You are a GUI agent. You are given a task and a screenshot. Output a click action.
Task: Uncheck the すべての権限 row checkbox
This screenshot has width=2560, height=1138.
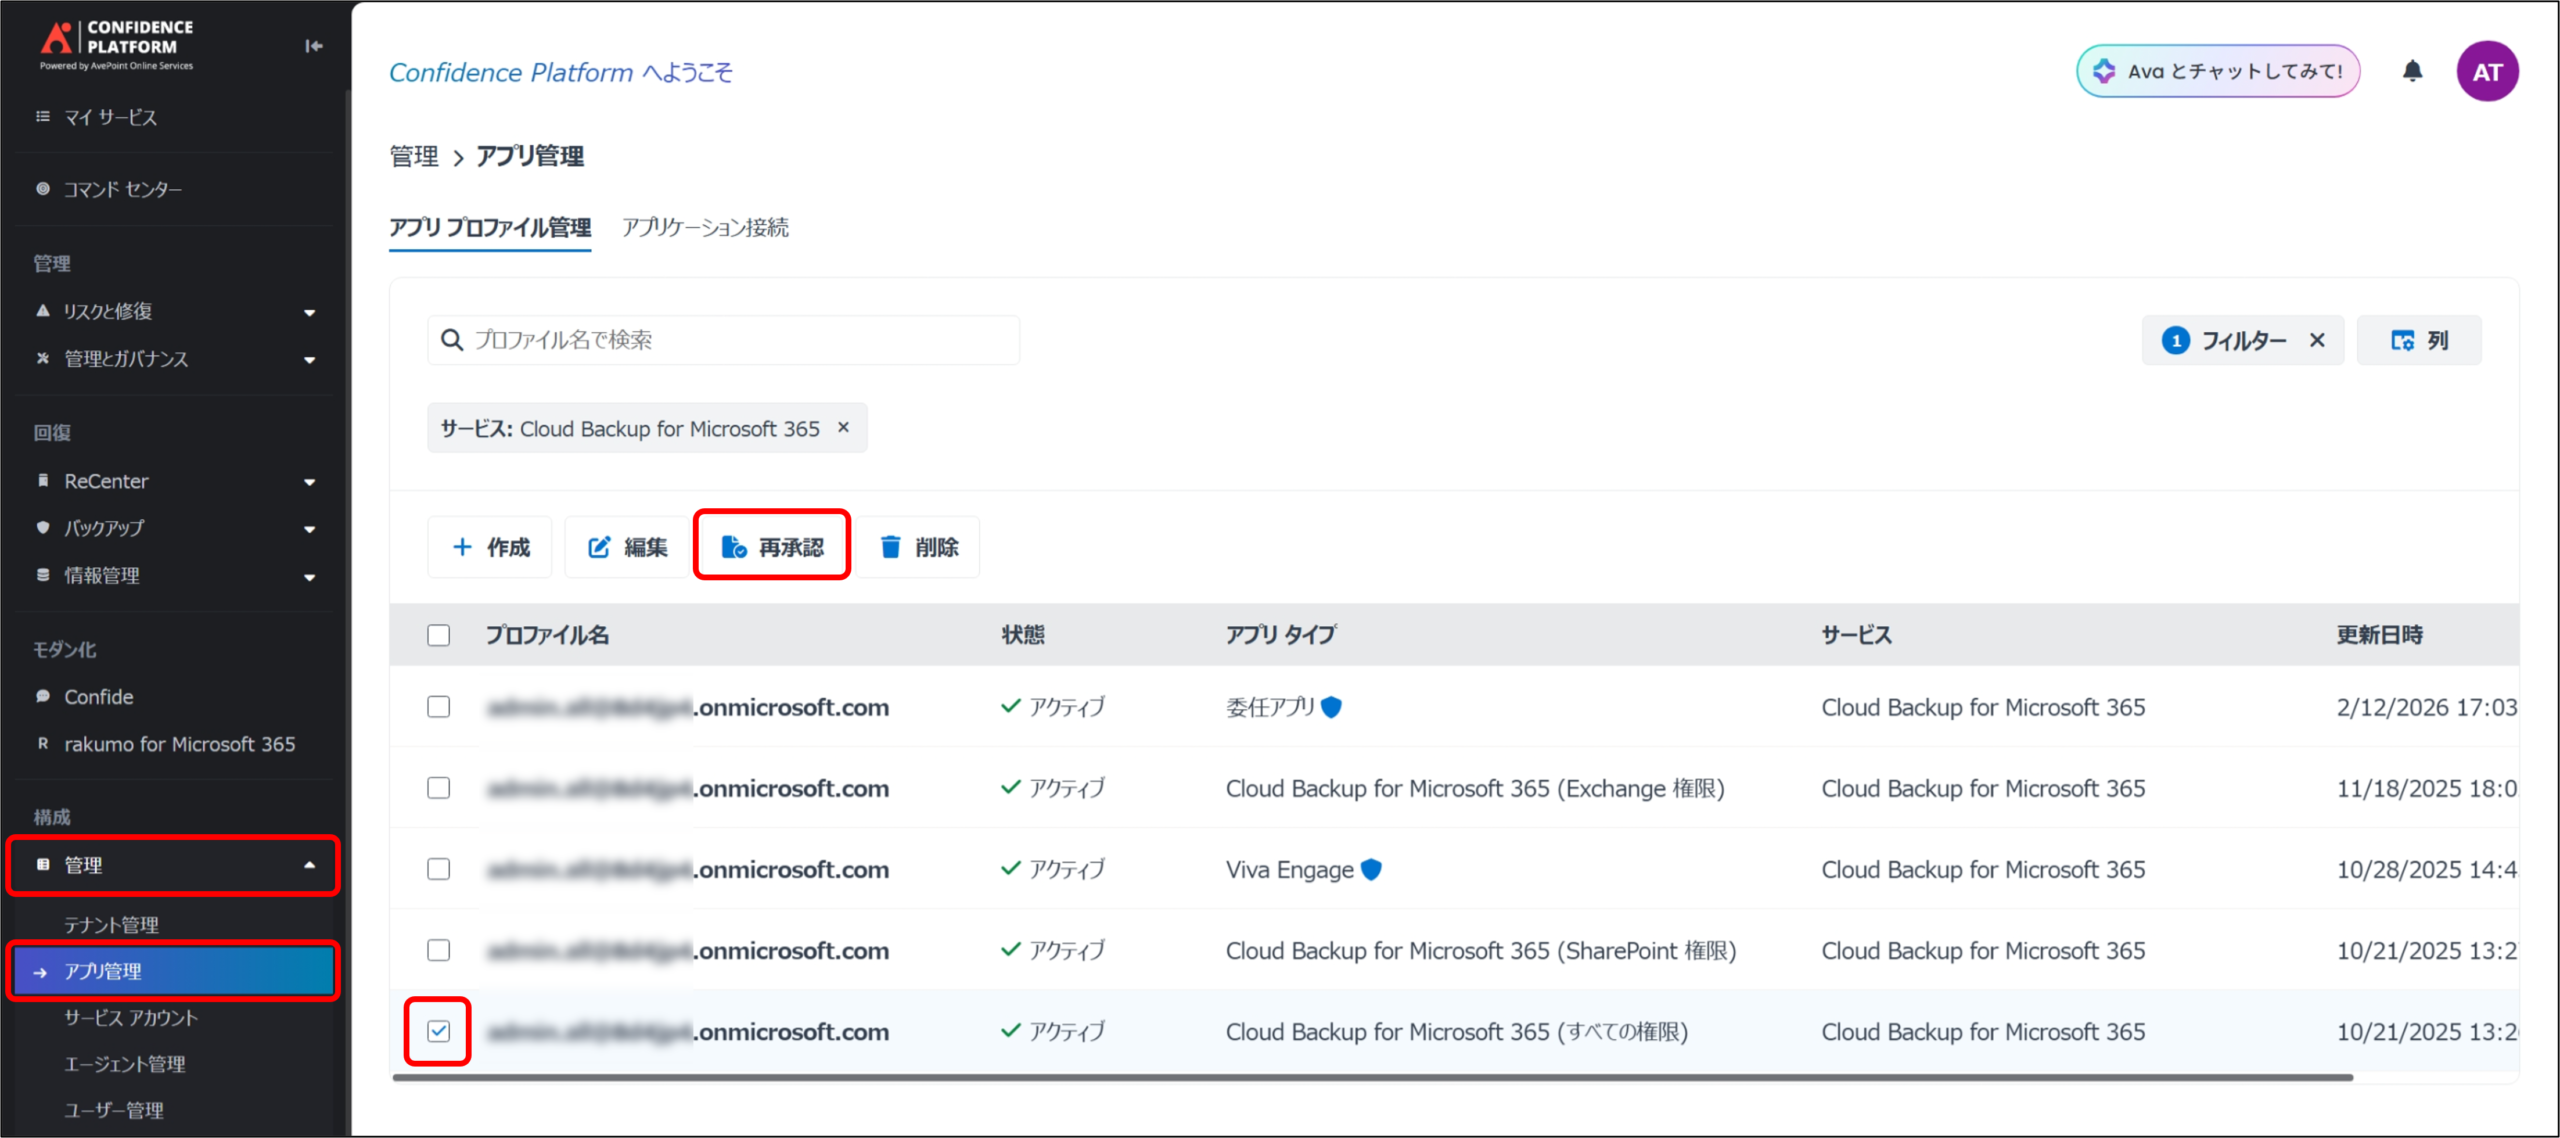[x=438, y=1031]
